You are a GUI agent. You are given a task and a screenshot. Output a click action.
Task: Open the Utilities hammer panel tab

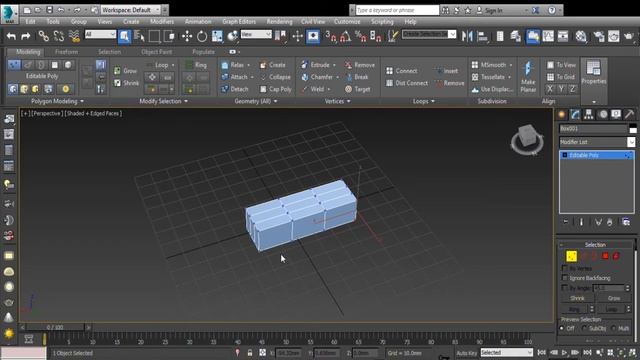point(629,115)
